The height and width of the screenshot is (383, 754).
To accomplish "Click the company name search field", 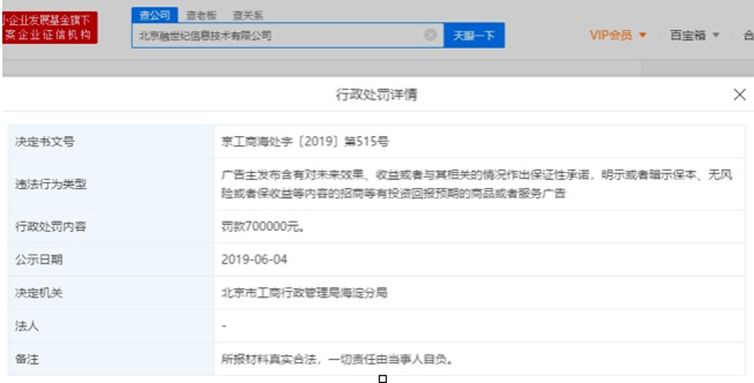I will 278,35.
